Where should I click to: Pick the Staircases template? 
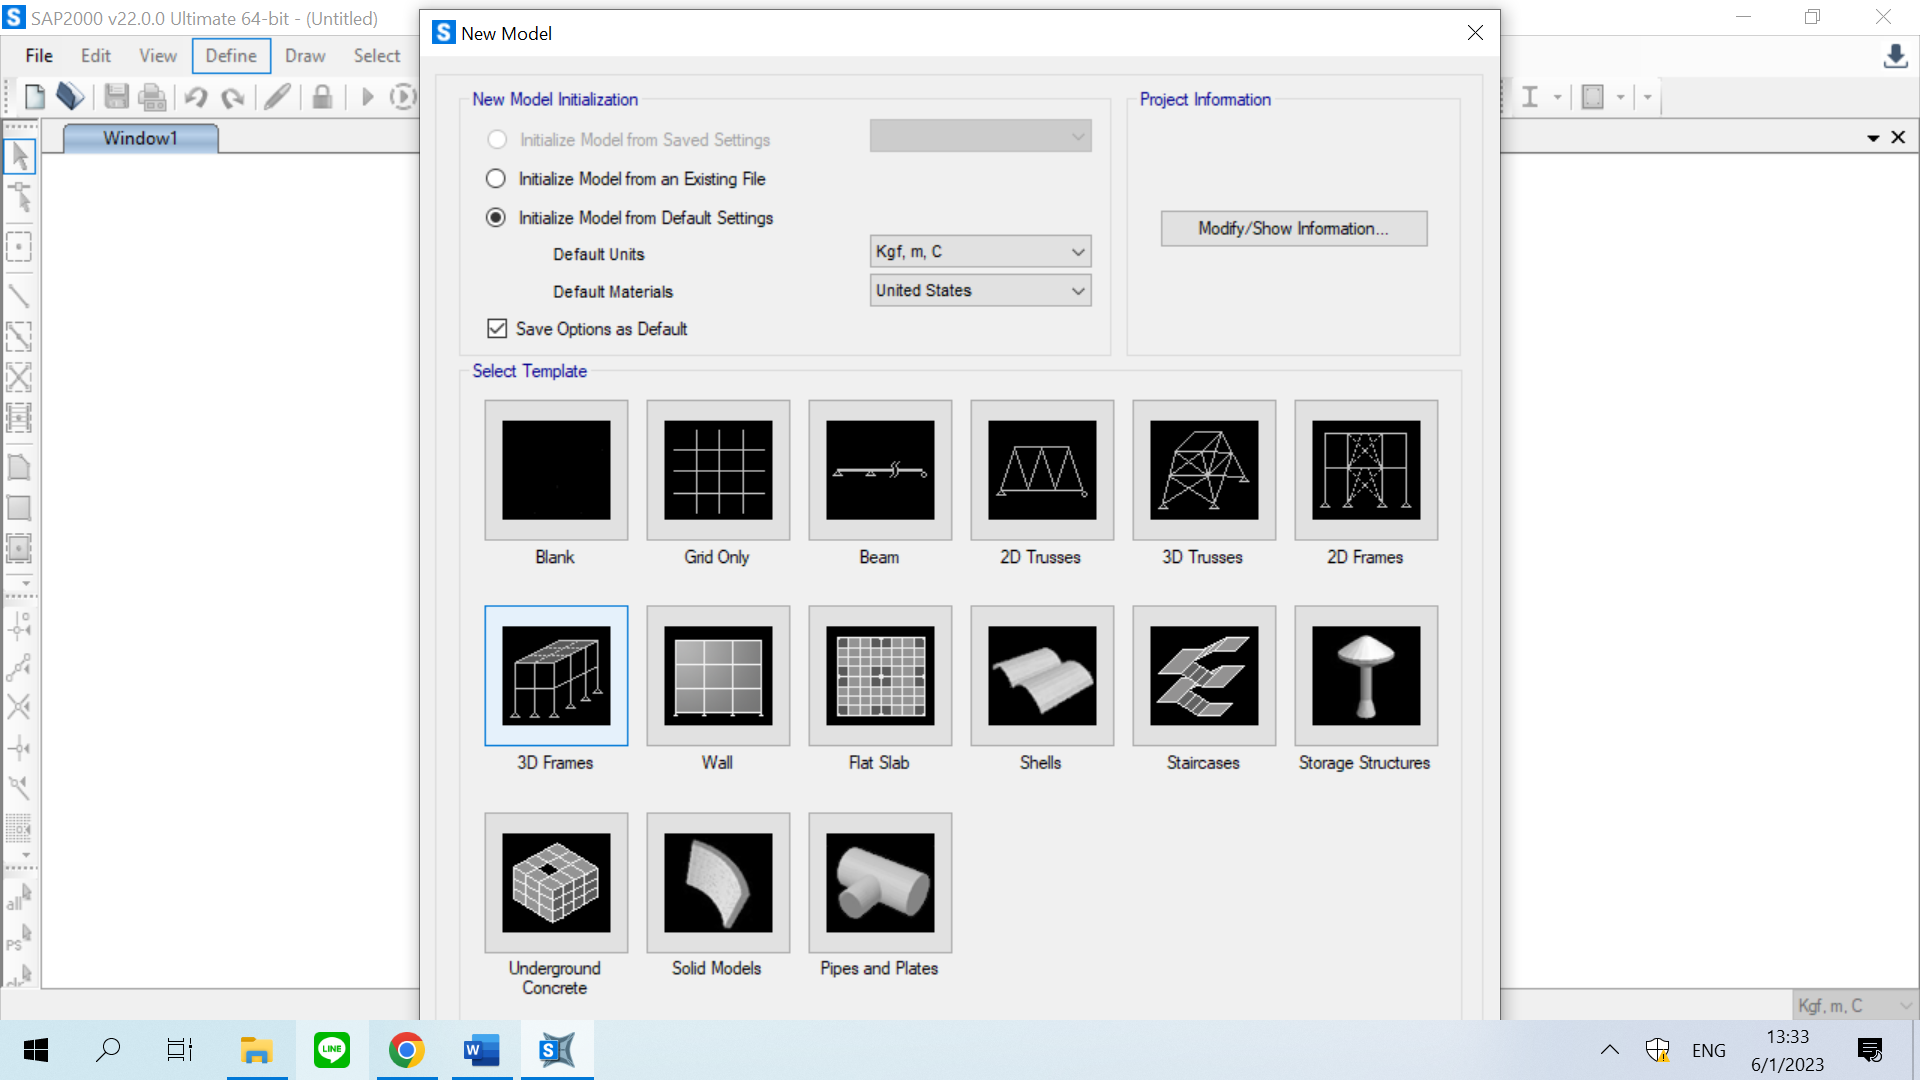[x=1204, y=676]
